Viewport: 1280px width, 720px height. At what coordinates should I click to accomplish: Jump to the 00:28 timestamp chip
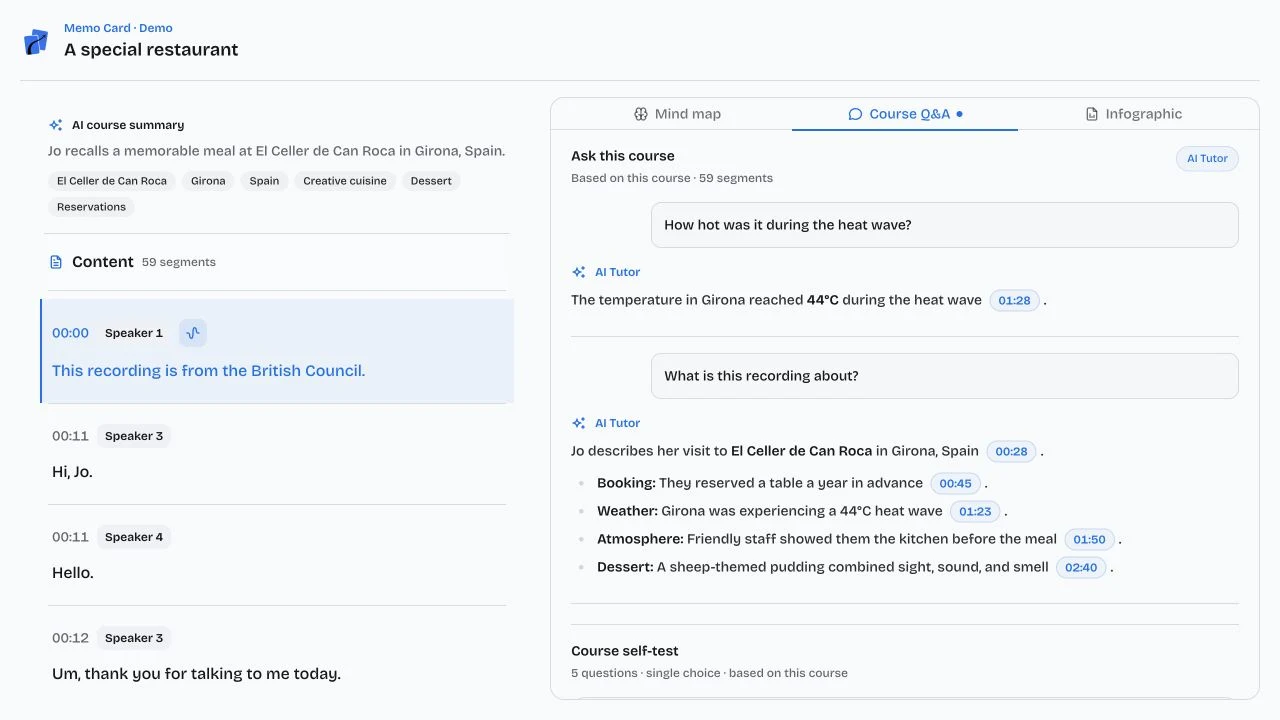(1011, 451)
